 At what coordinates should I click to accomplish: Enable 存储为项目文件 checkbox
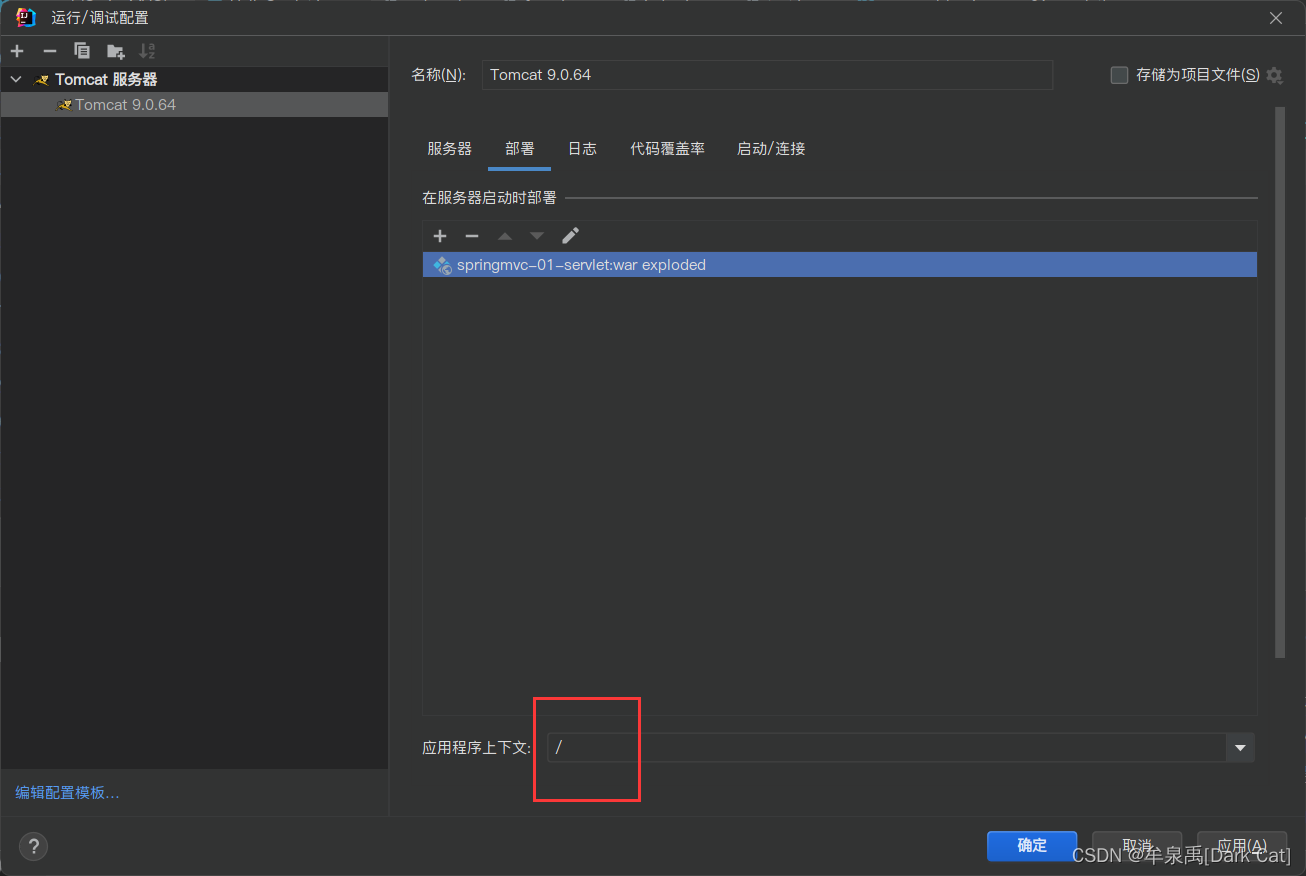point(1119,75)
